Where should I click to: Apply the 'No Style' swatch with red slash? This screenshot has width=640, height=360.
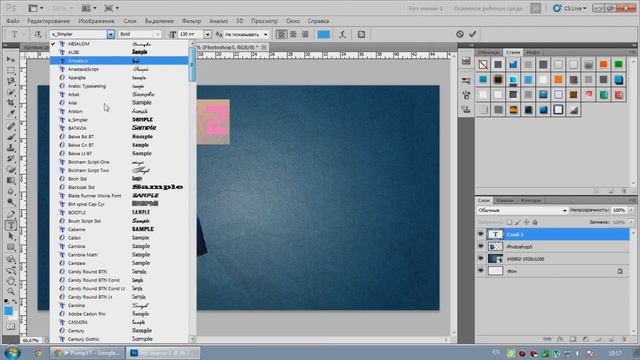[x=483, y=64]
